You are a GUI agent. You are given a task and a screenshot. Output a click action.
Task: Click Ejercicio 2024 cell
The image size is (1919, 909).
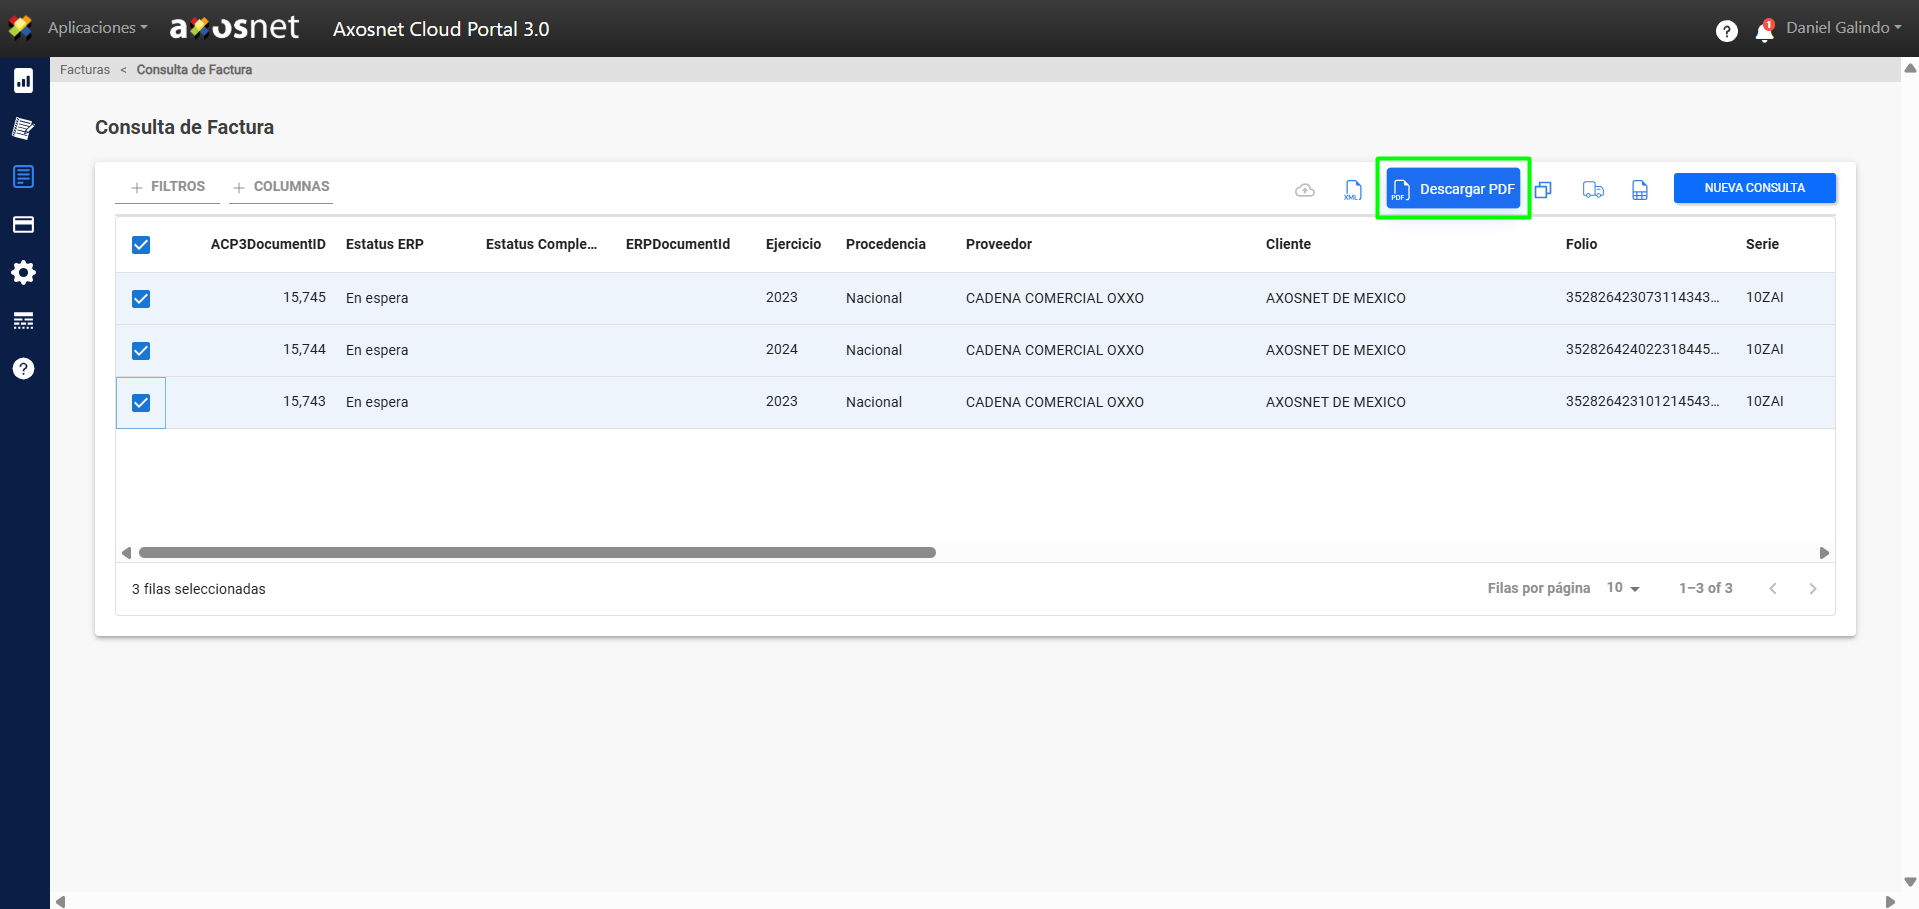click(782, 349)
